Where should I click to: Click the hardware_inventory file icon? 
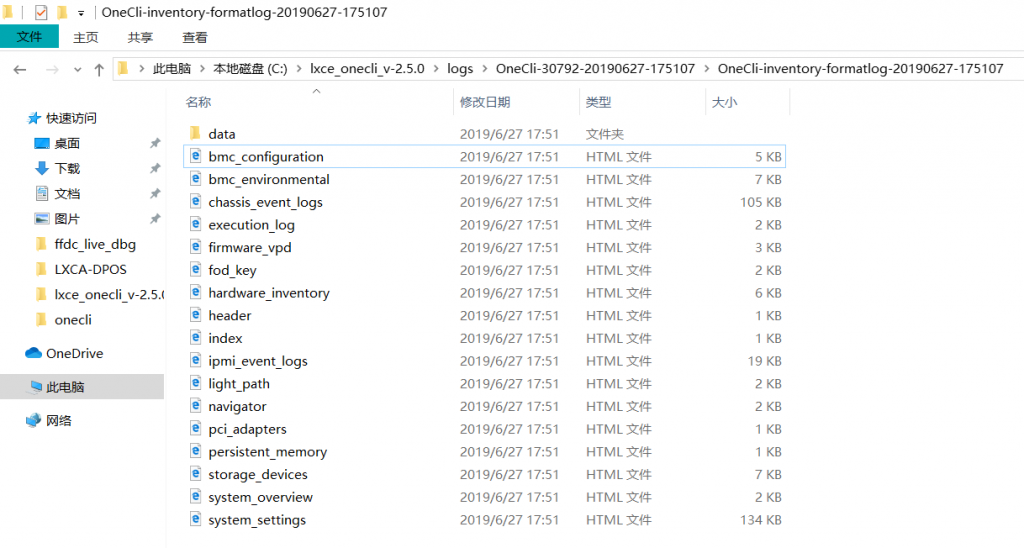195,293
